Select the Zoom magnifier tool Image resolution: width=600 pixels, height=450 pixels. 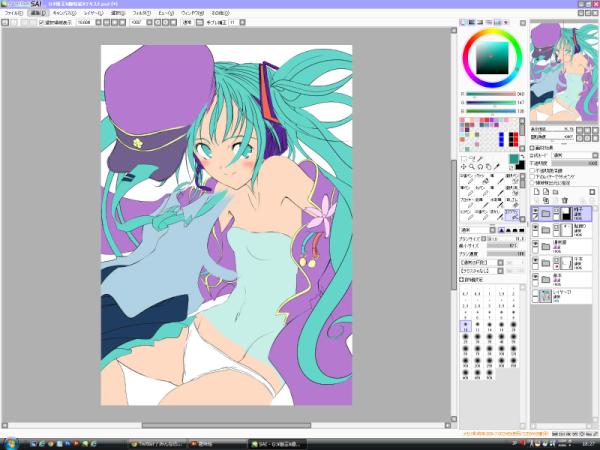[x=472, y=167]
